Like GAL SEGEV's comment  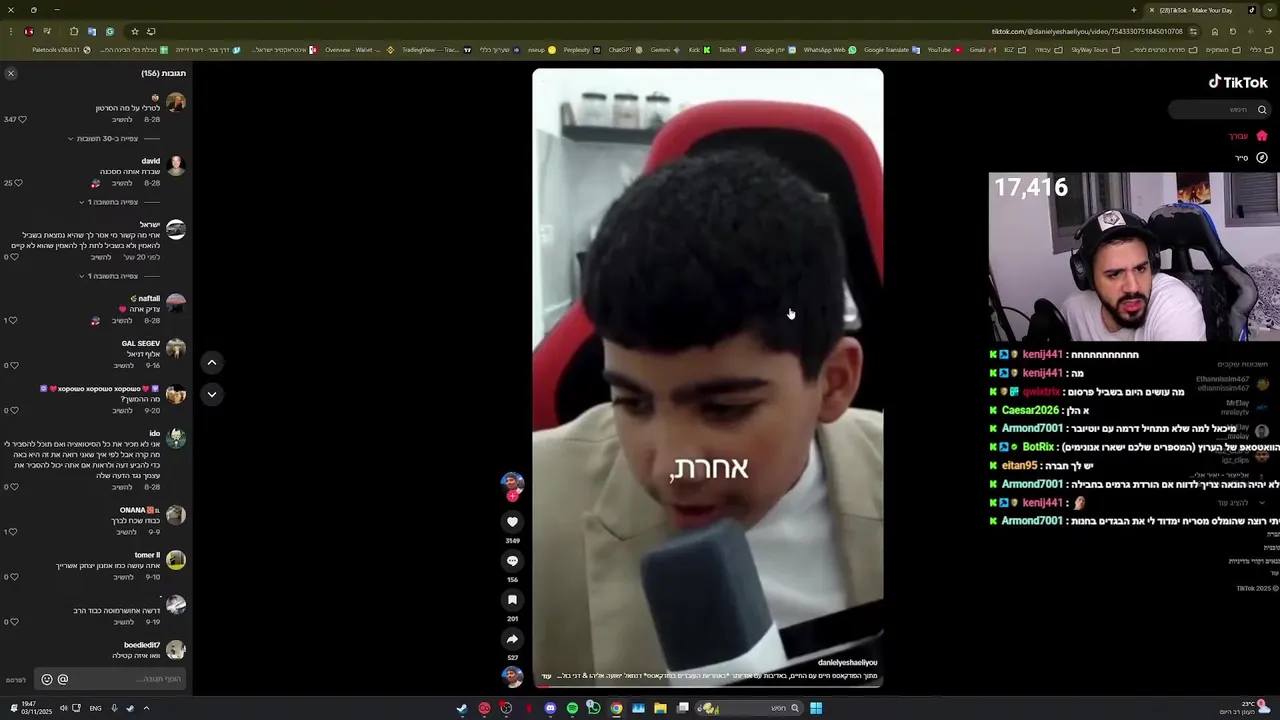(x=13, y=366)
